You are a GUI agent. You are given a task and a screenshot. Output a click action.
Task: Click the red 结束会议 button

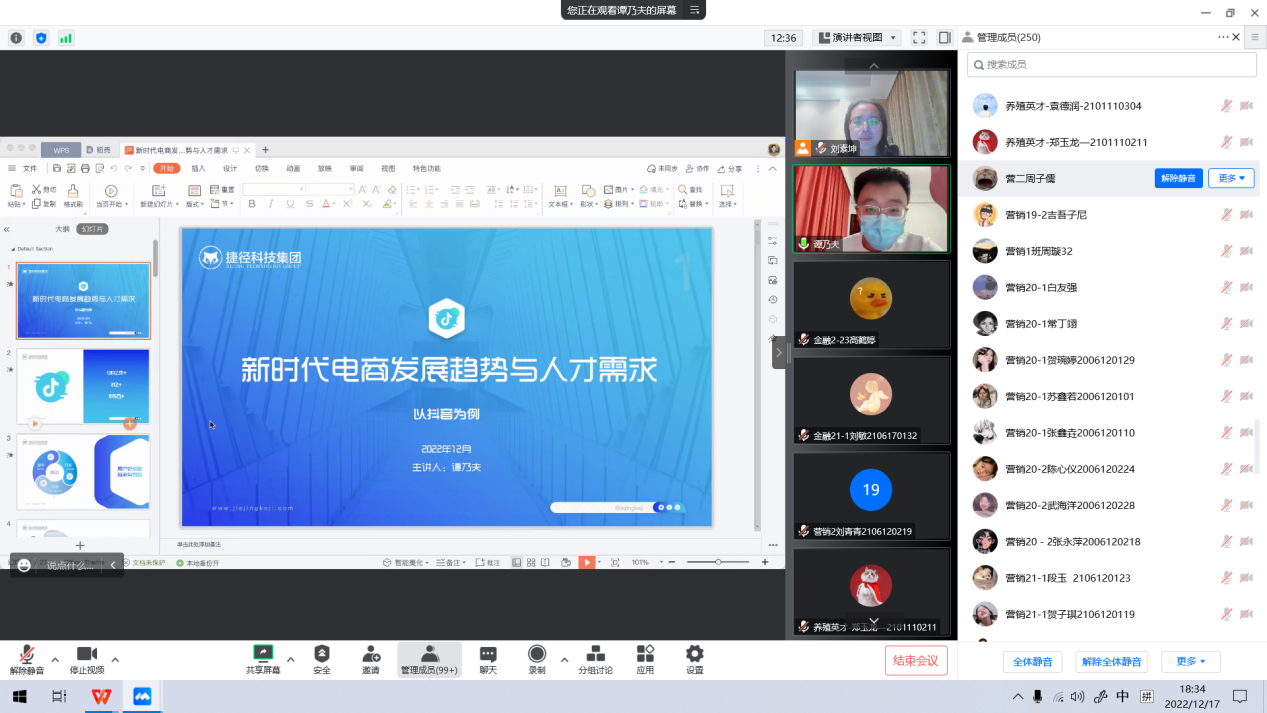click(915, 660)
